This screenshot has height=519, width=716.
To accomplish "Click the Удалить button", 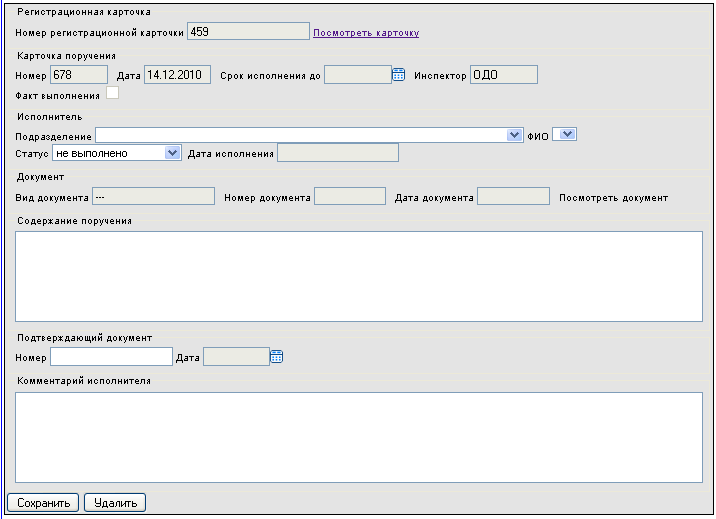I will 115,503.
